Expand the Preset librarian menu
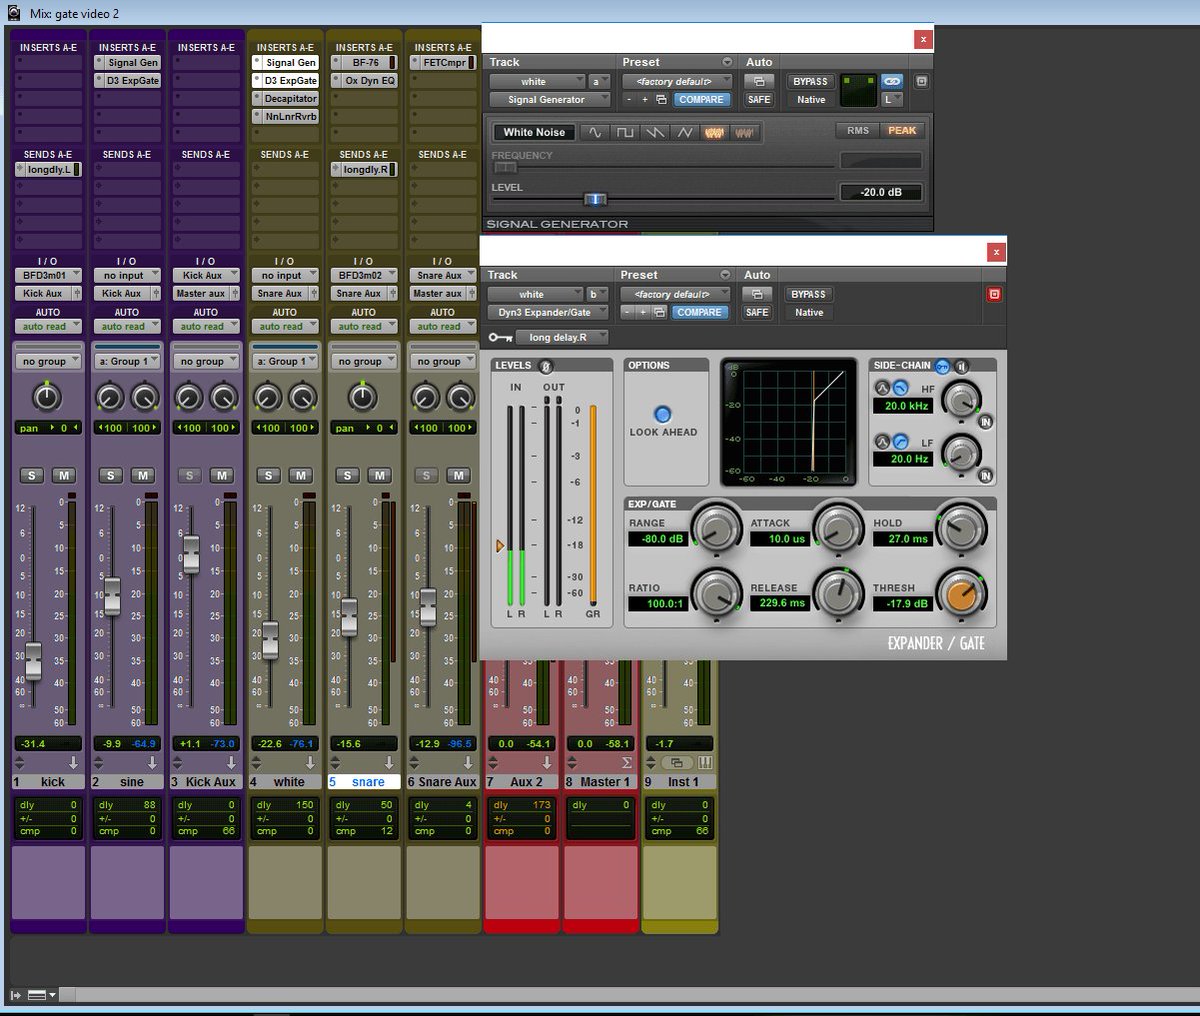Viewport: 1200px width, 1016px height. click(x=724, y=274)
